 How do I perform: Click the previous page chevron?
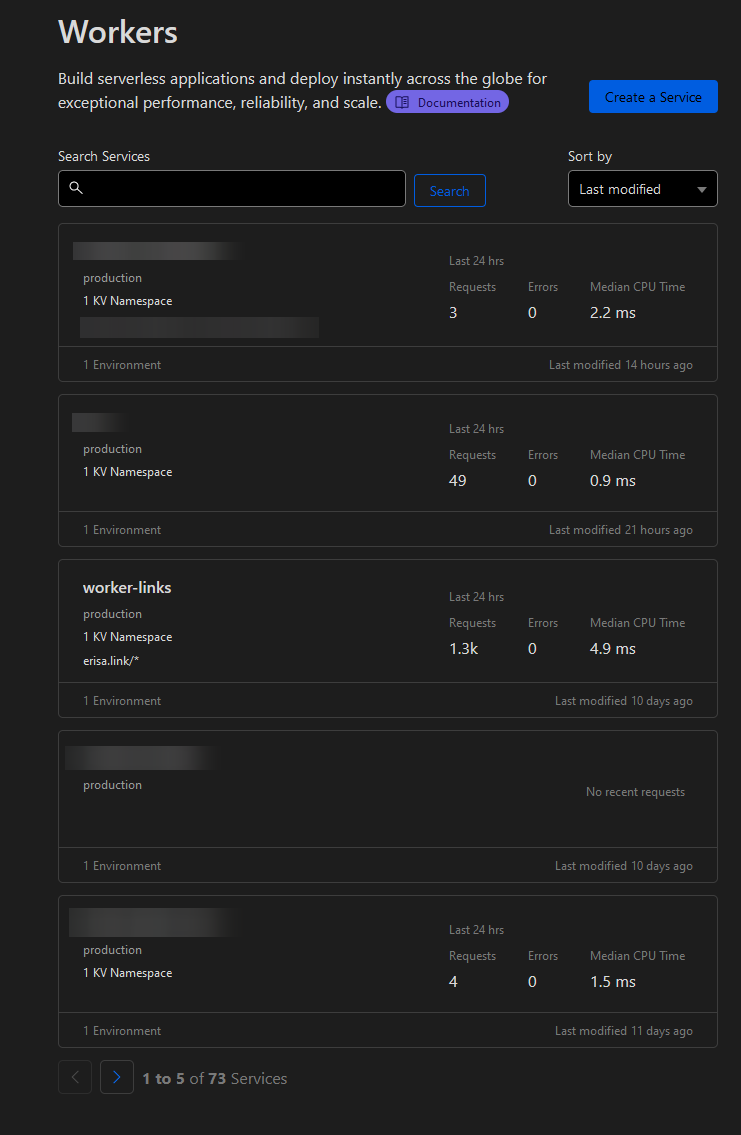75,1078
